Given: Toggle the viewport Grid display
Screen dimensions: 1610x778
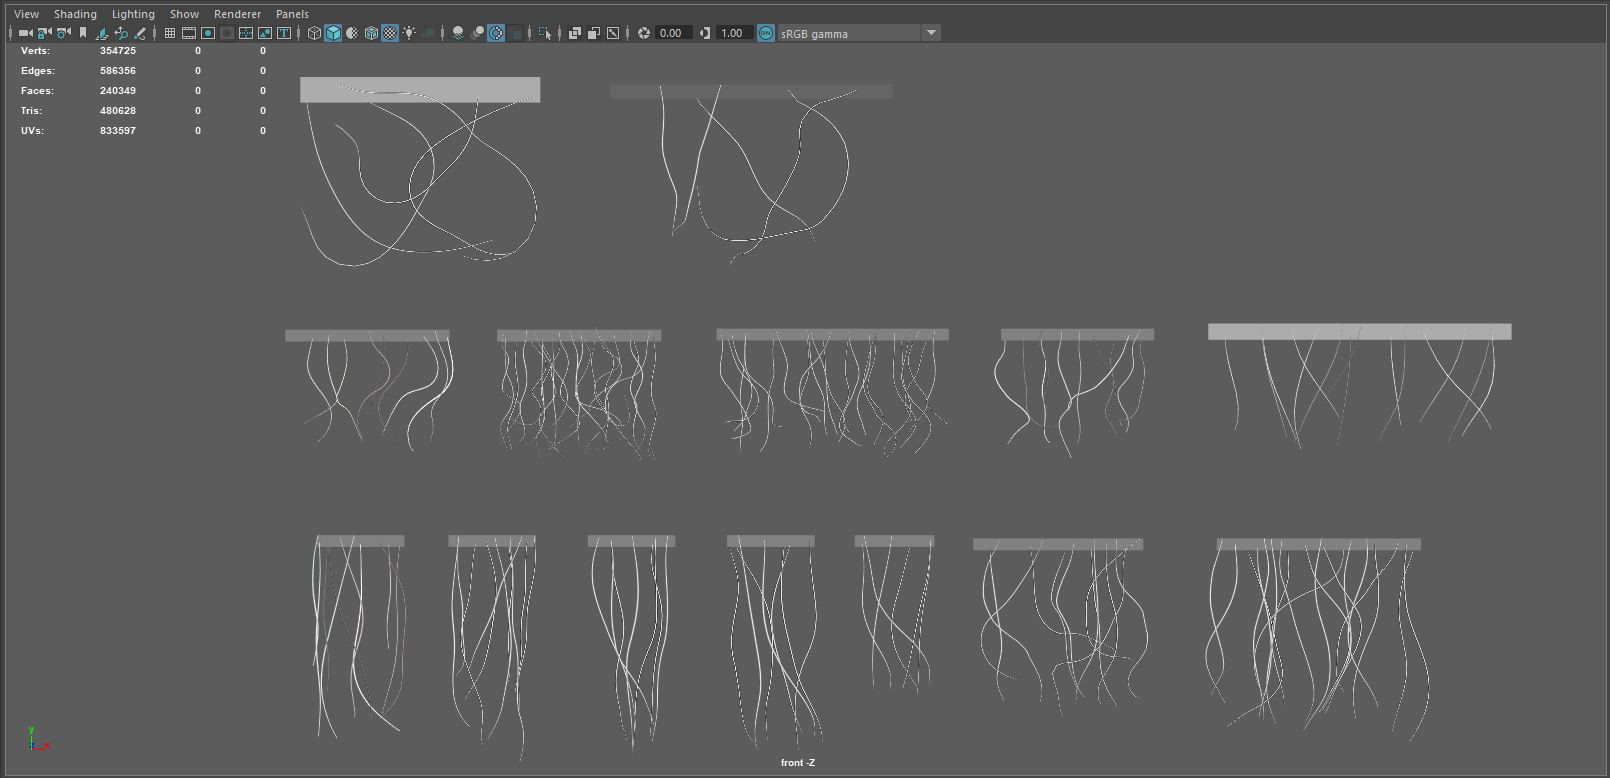Looking at the screenshot, I should coord(170,33).
